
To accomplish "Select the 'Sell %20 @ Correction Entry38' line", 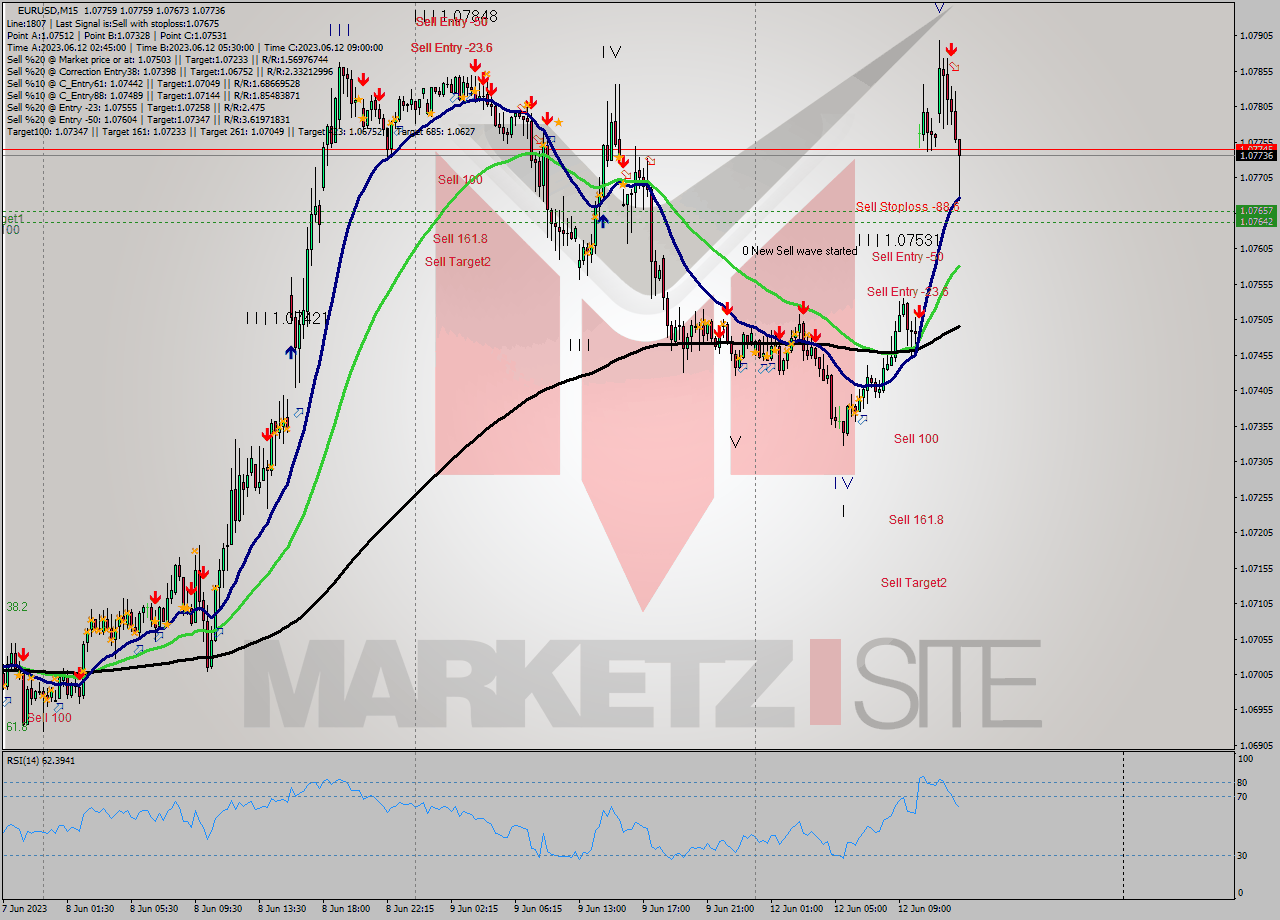I will (x=170, y=71).
